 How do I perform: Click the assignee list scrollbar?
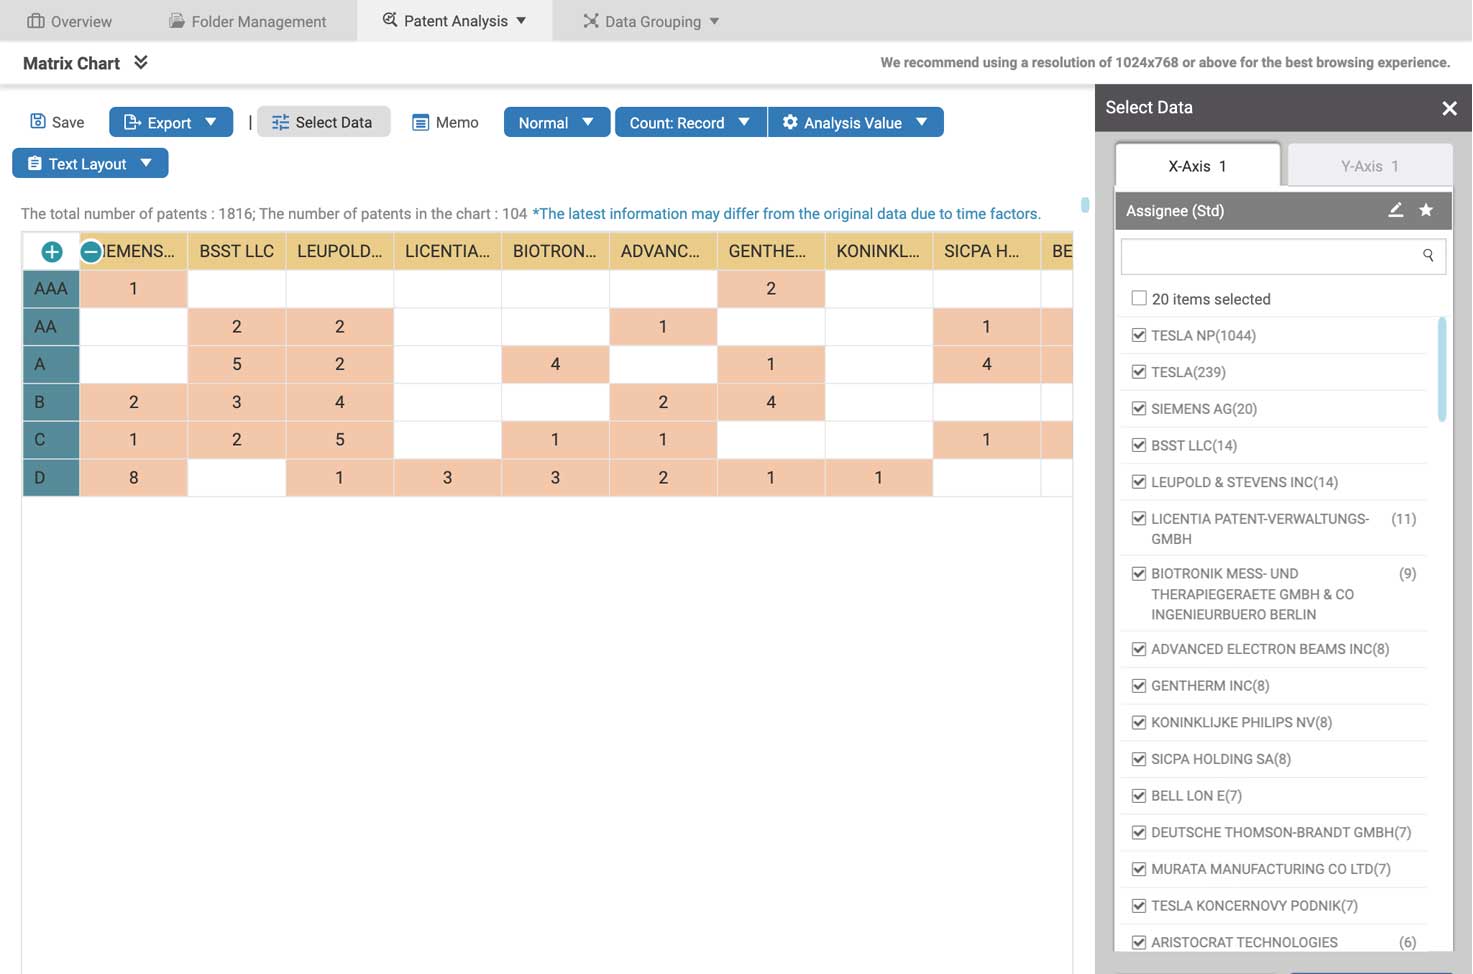coord(1442,369)
